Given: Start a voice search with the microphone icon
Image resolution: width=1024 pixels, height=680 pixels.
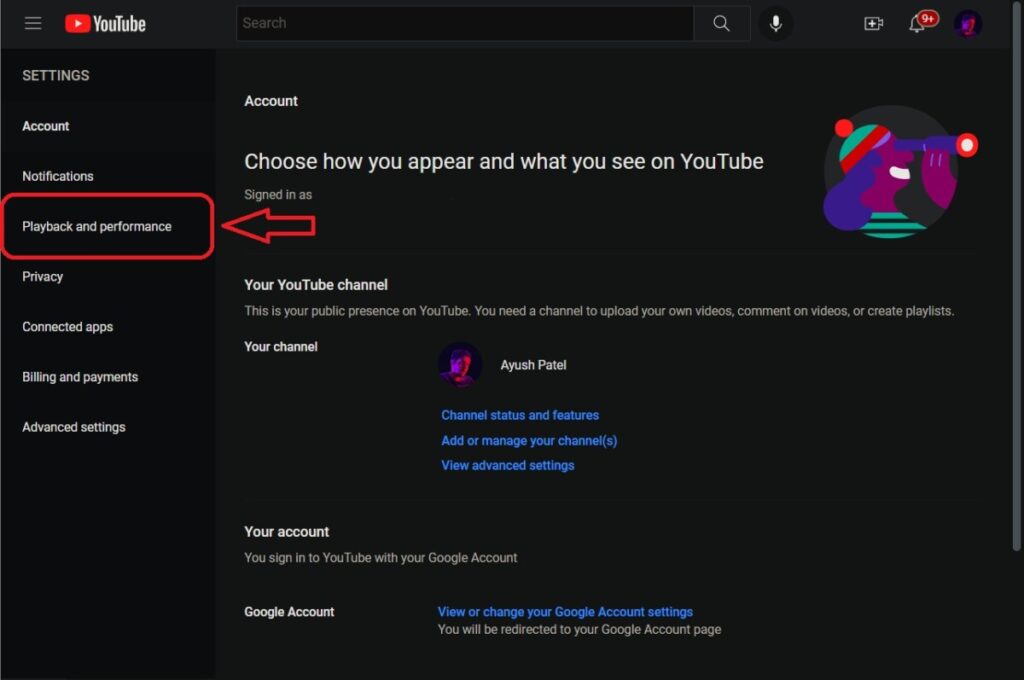Looking at the screenshot, I should click(776, 23).
